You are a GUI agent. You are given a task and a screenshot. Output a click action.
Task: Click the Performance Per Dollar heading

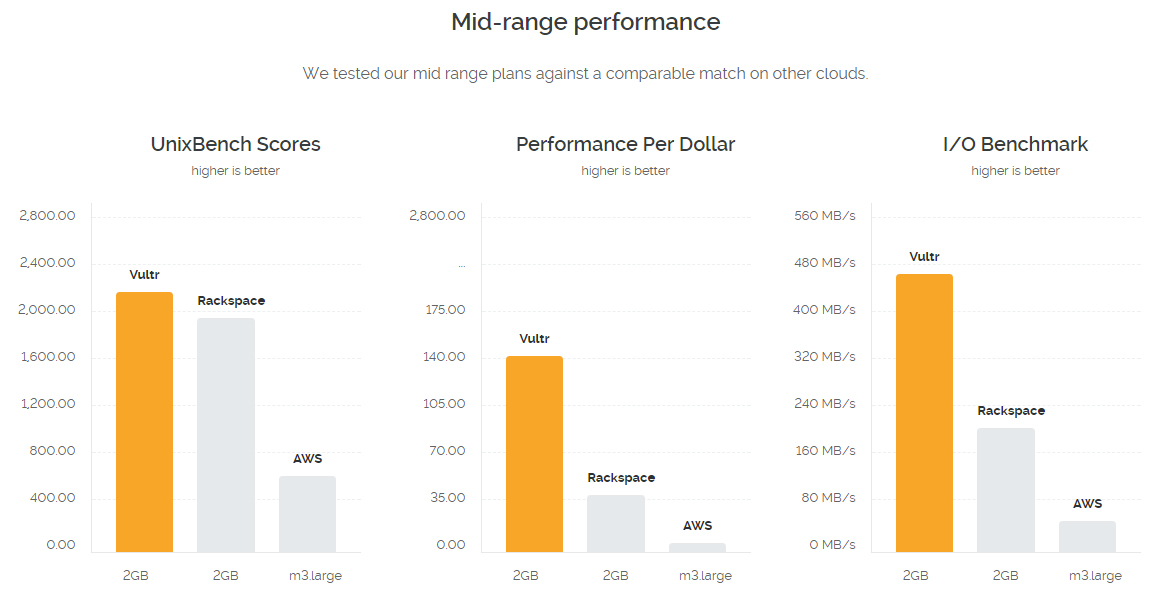tap(625, 144)
